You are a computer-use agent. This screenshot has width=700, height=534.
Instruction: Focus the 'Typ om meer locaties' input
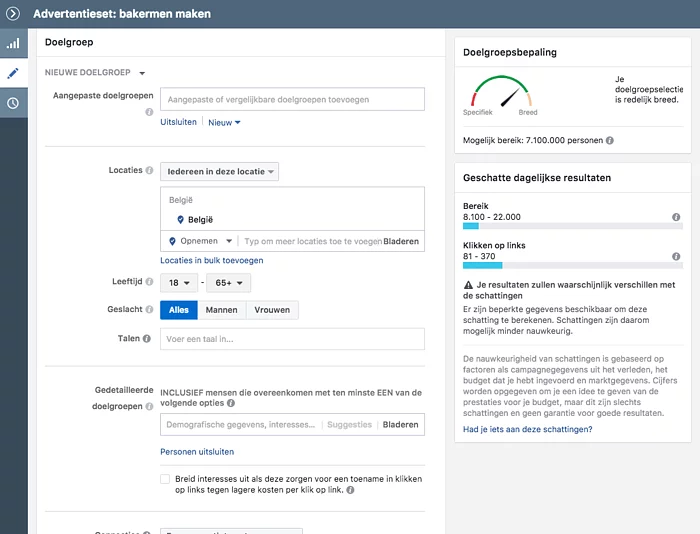[x=312, y=241]
